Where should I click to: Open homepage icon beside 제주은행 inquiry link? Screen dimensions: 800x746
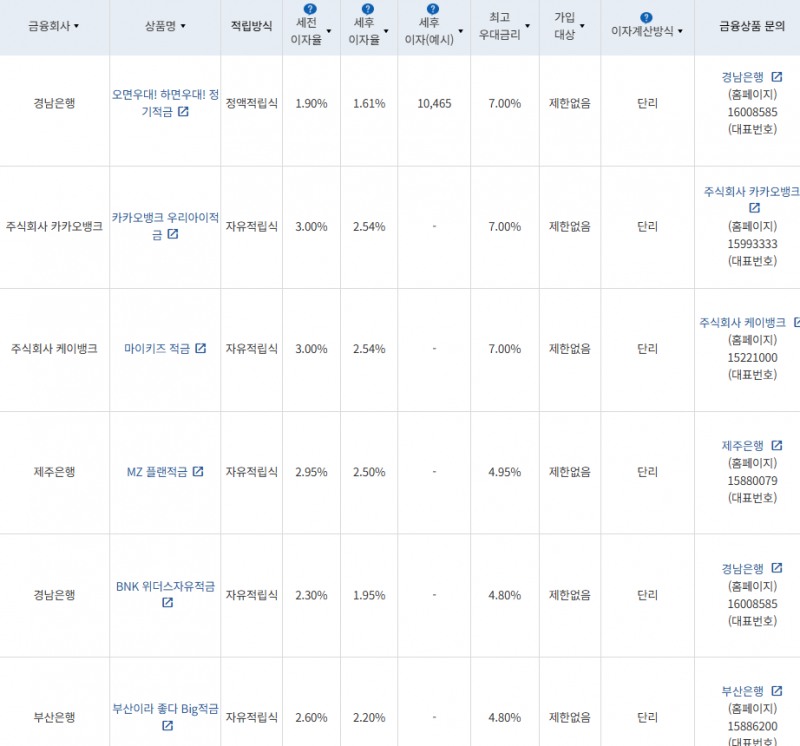[777, 445]
